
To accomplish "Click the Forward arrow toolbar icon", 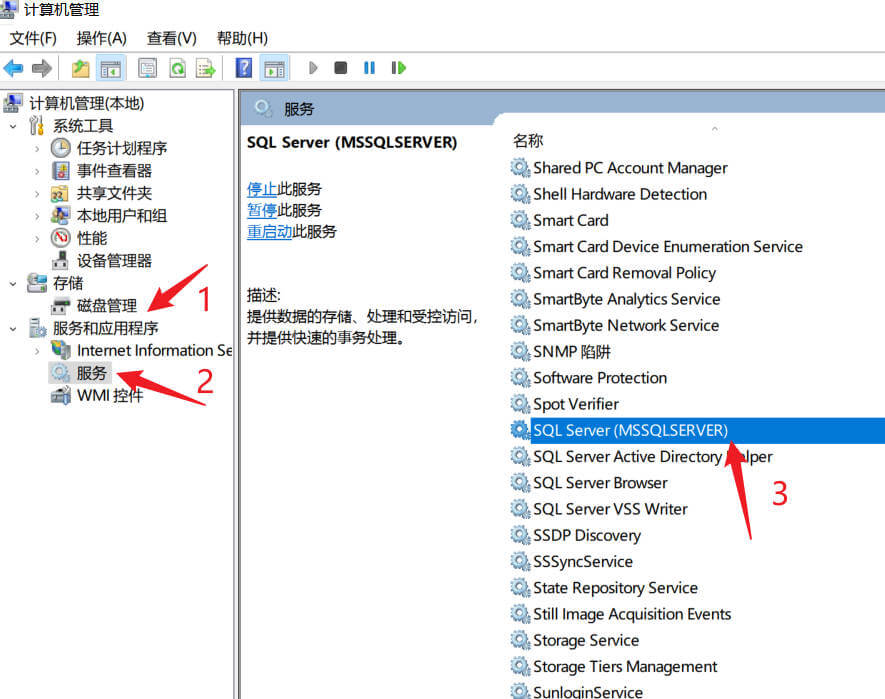I will tap(41, 68).
